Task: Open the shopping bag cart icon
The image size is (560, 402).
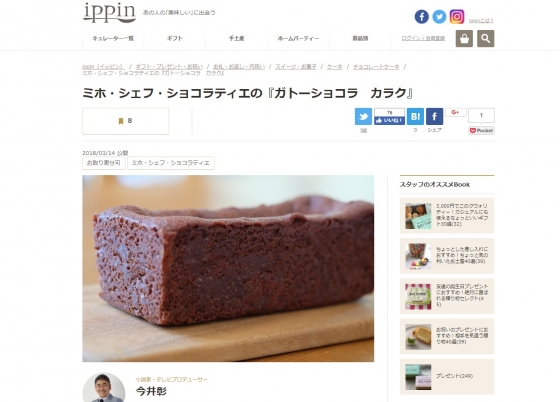Action: [464, 39]
